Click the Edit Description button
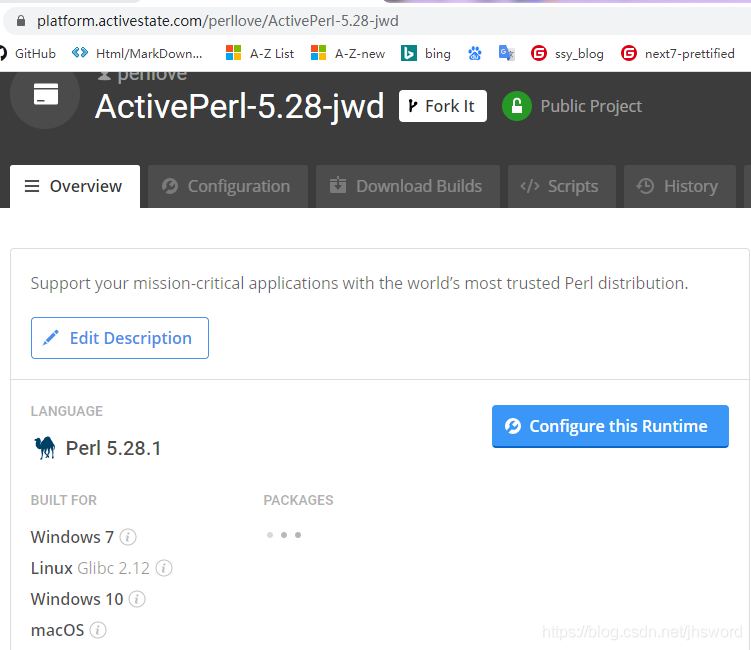 click(119, 338)
